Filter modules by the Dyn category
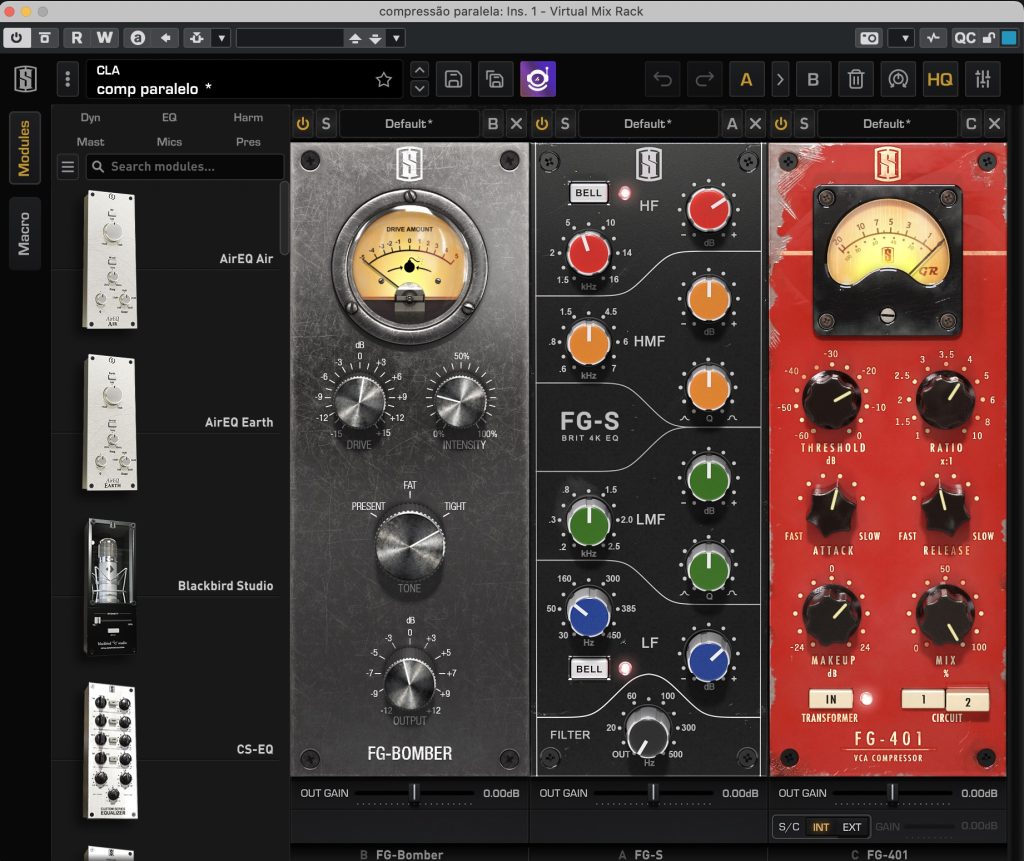 click(x=90, y=118)
